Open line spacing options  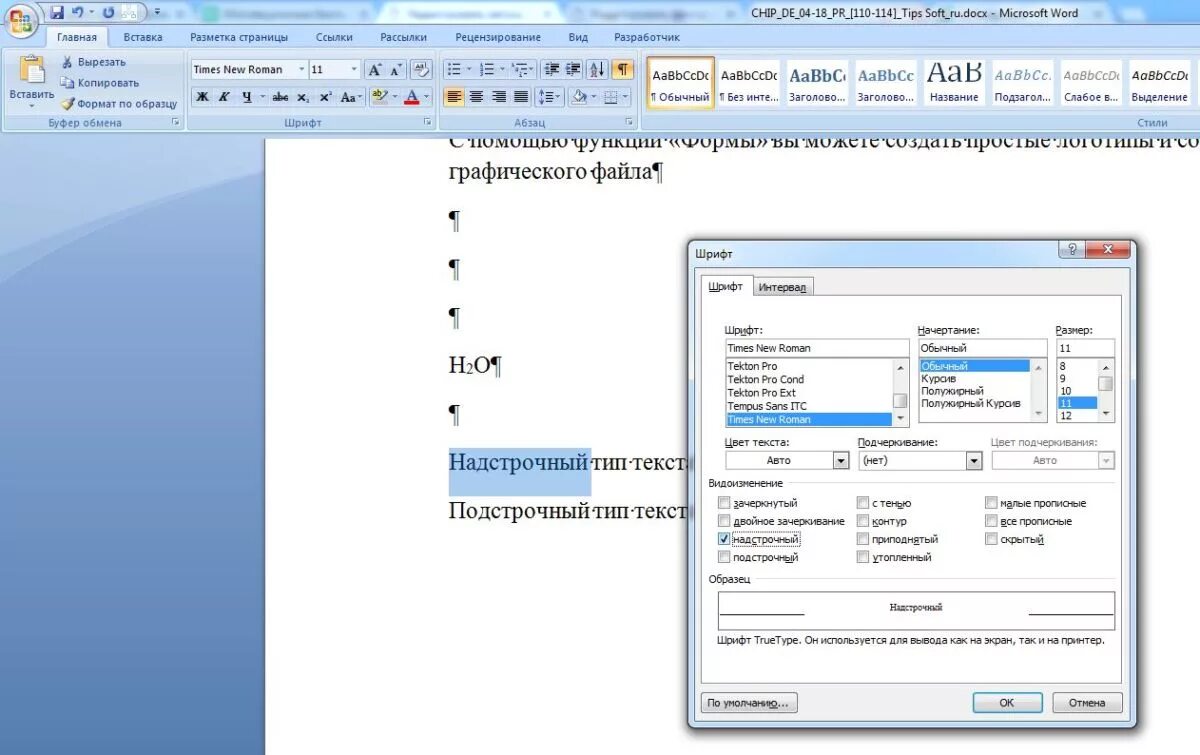pos(549,97)
